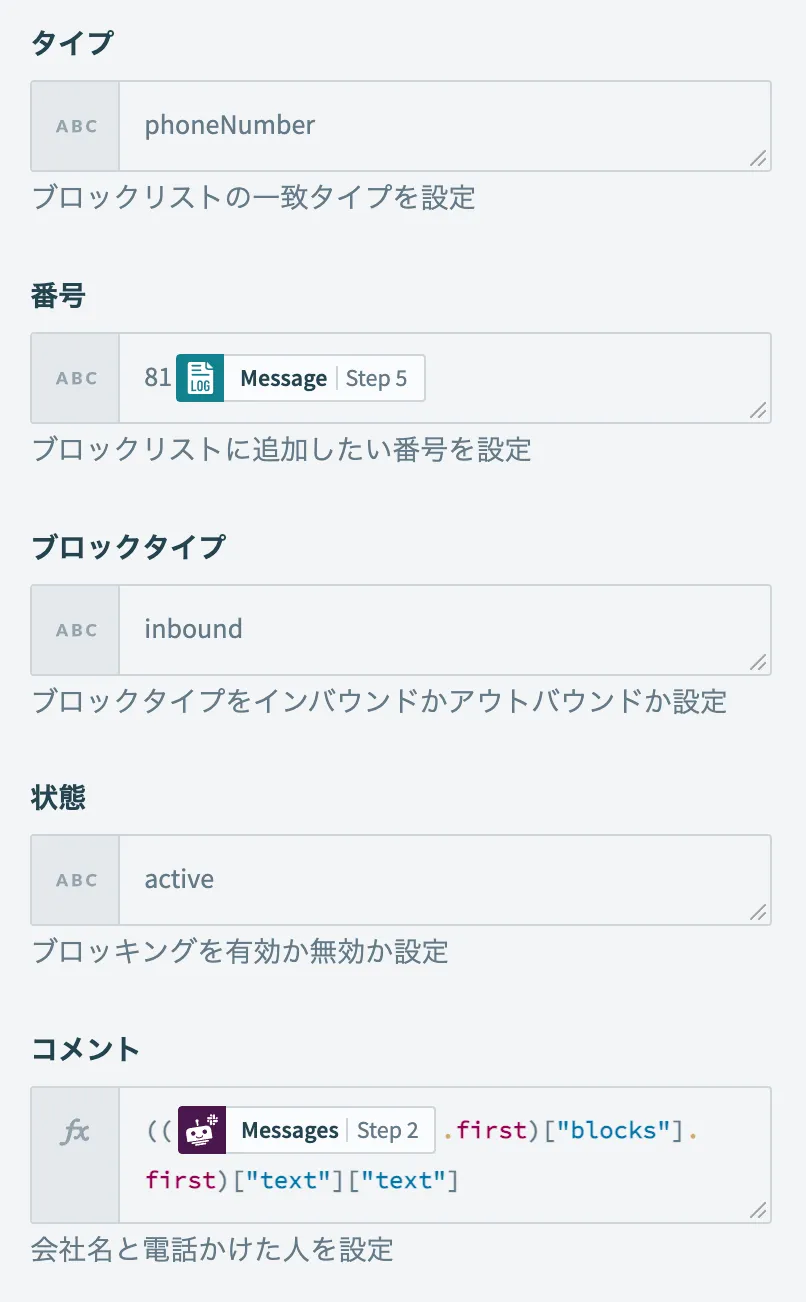This screenshot has height=1302, width=806.
Task: Click the ABC type icon for タイプ field
Action: pos(76,126)
